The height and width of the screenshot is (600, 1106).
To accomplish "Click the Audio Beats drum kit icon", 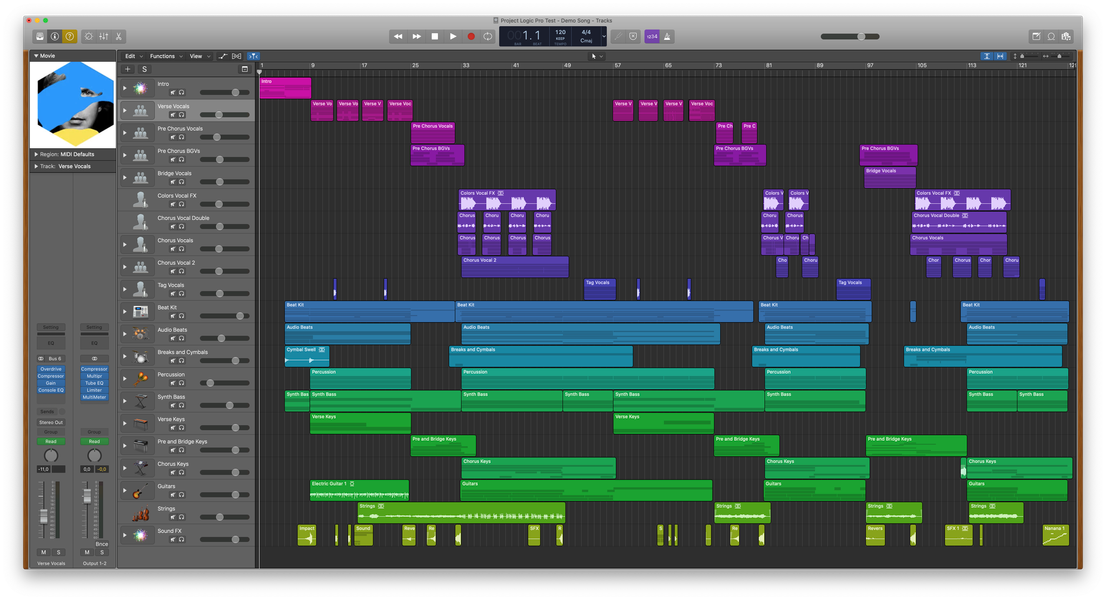I will 141,333.
